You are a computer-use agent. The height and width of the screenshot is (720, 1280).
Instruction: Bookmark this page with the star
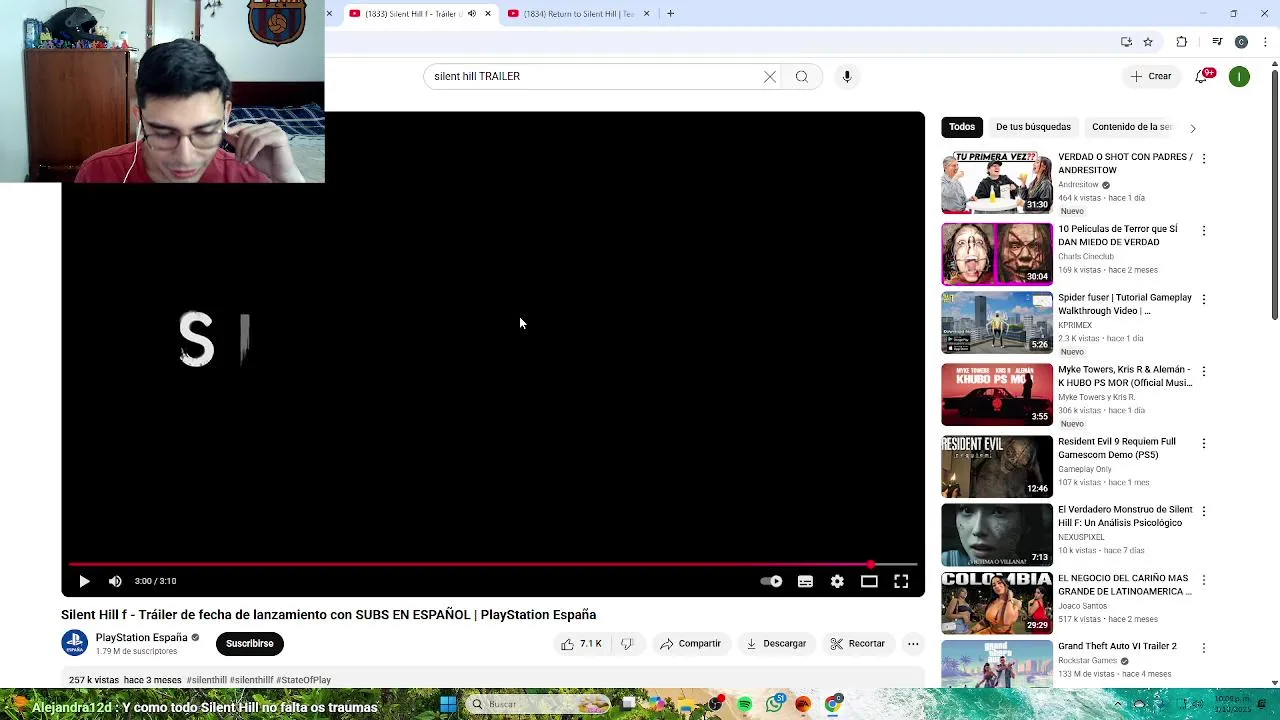(1148, 42)
